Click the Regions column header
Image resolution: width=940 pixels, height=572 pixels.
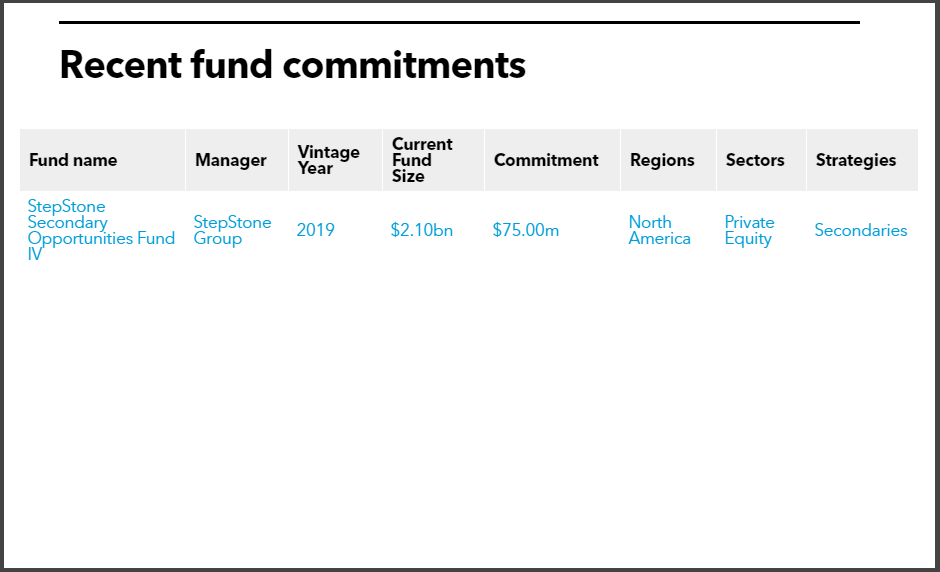[x=662, y=160]
